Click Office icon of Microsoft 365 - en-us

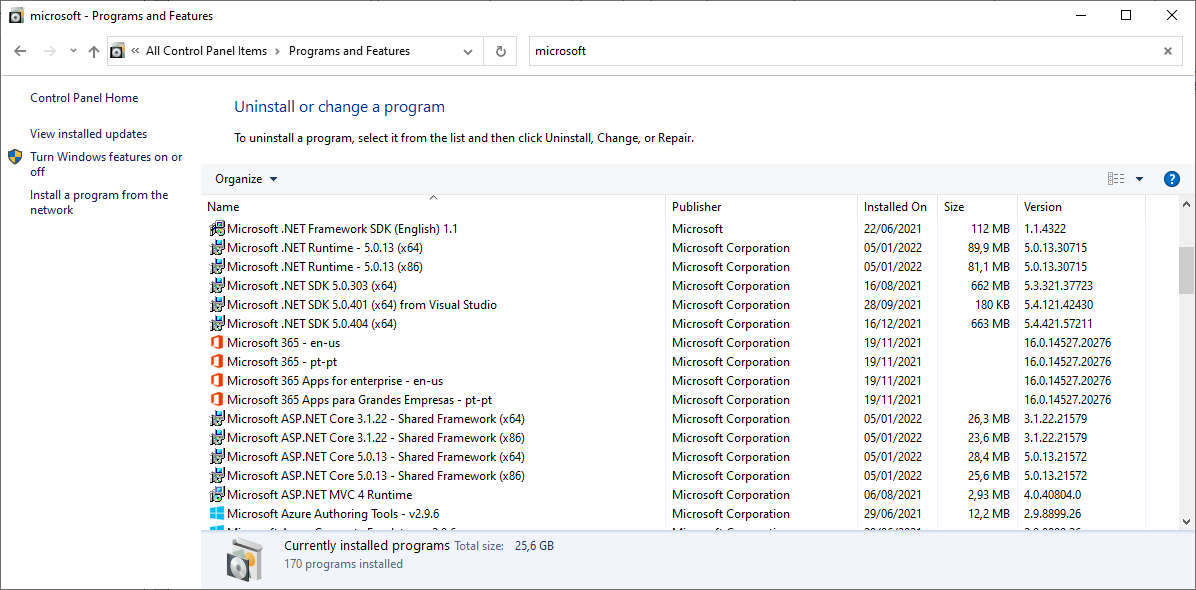[217, 342]
